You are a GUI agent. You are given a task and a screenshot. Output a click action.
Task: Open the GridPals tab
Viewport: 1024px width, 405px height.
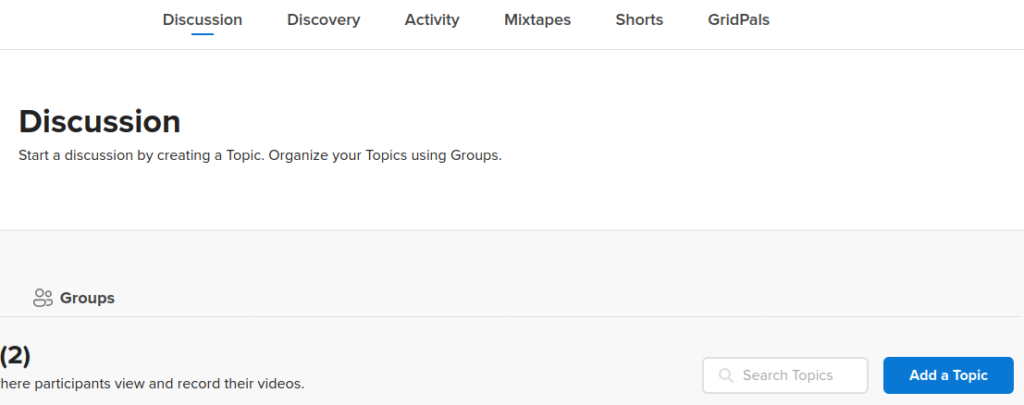click(x=739, y=20)
